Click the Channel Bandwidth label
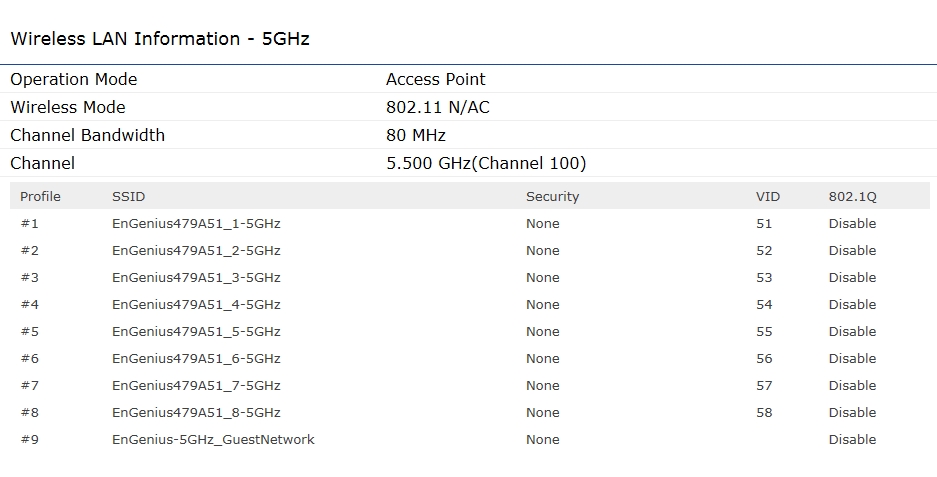 [x=87, y=135]
